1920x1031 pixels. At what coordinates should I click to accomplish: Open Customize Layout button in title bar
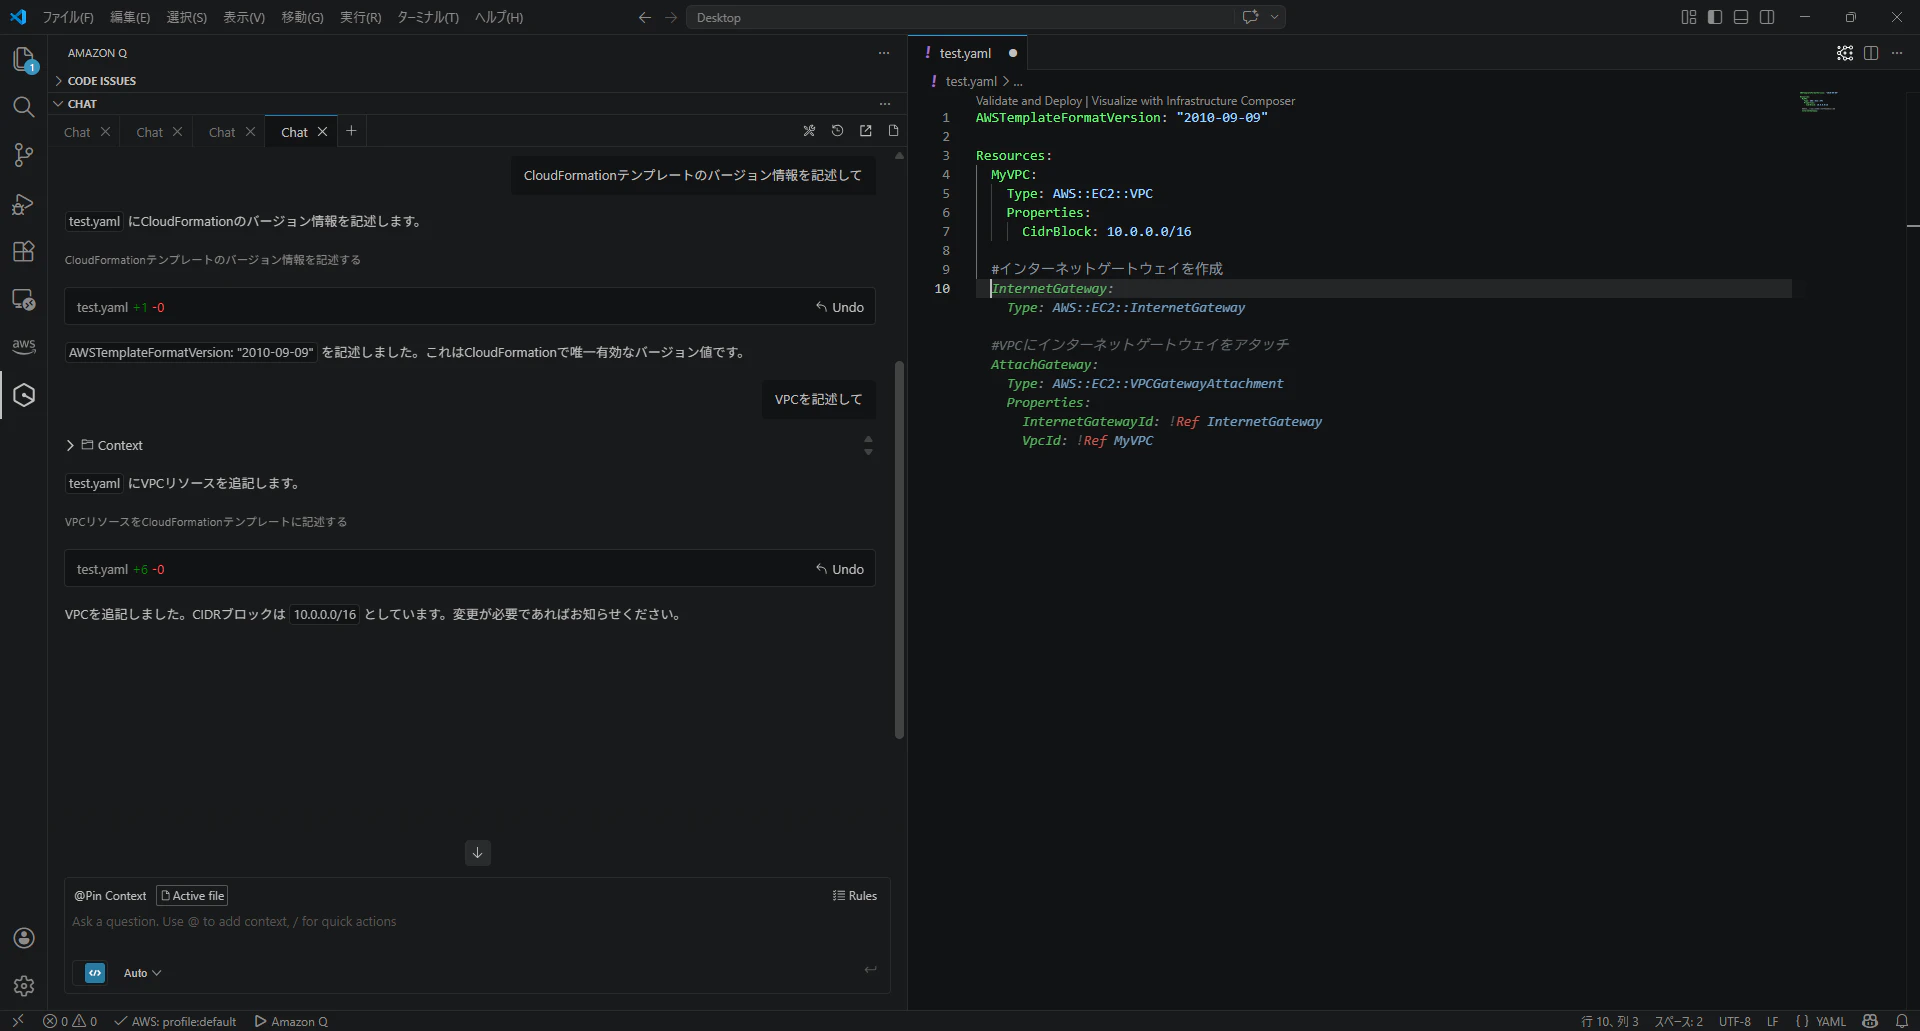[x=1689, y=17]
